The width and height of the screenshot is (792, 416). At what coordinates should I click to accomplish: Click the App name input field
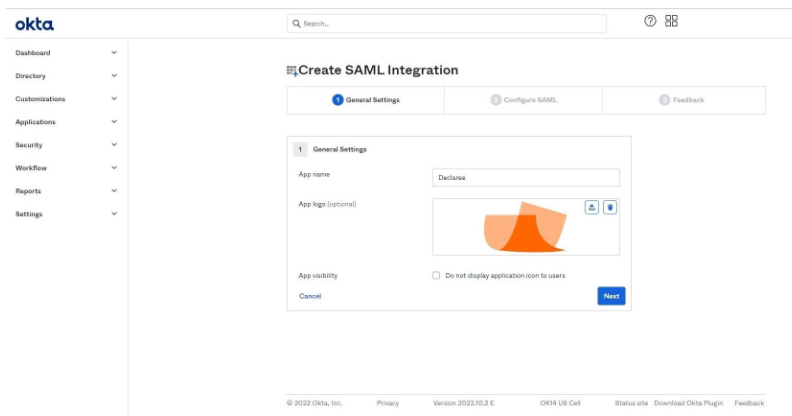[x=525, y=177]
